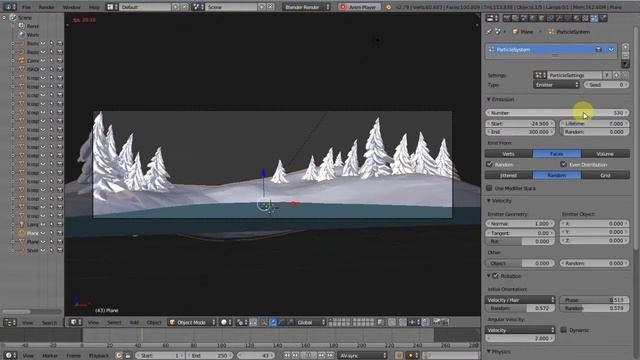
Task: Select Faces emit-from button
Action: (557, 153)
